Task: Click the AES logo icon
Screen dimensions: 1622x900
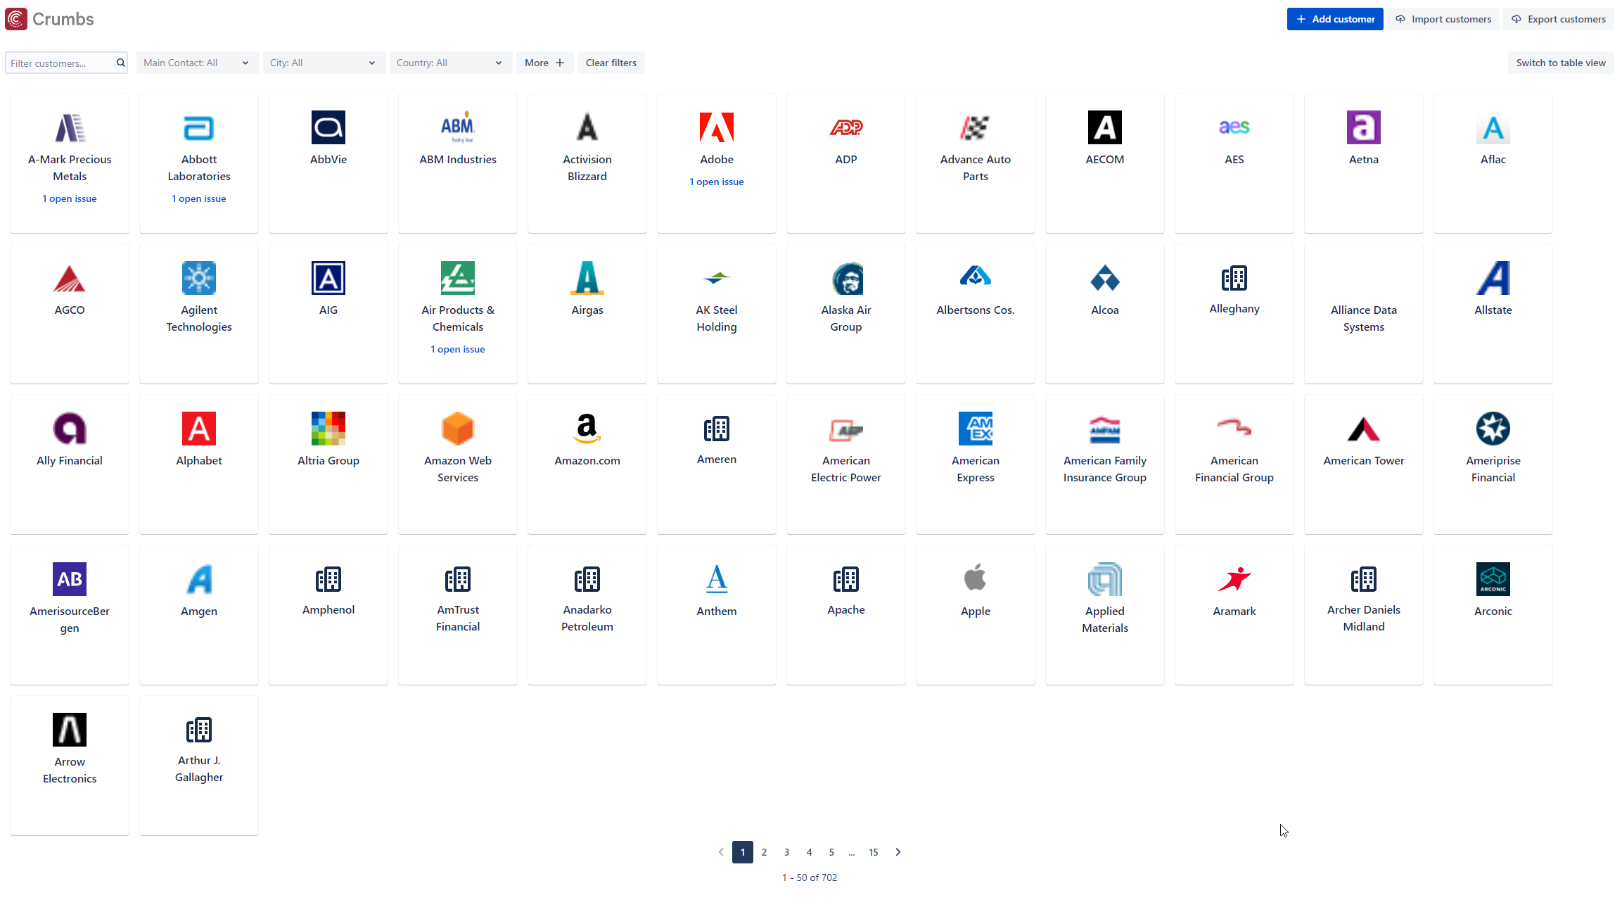Action: [1234, 128]
